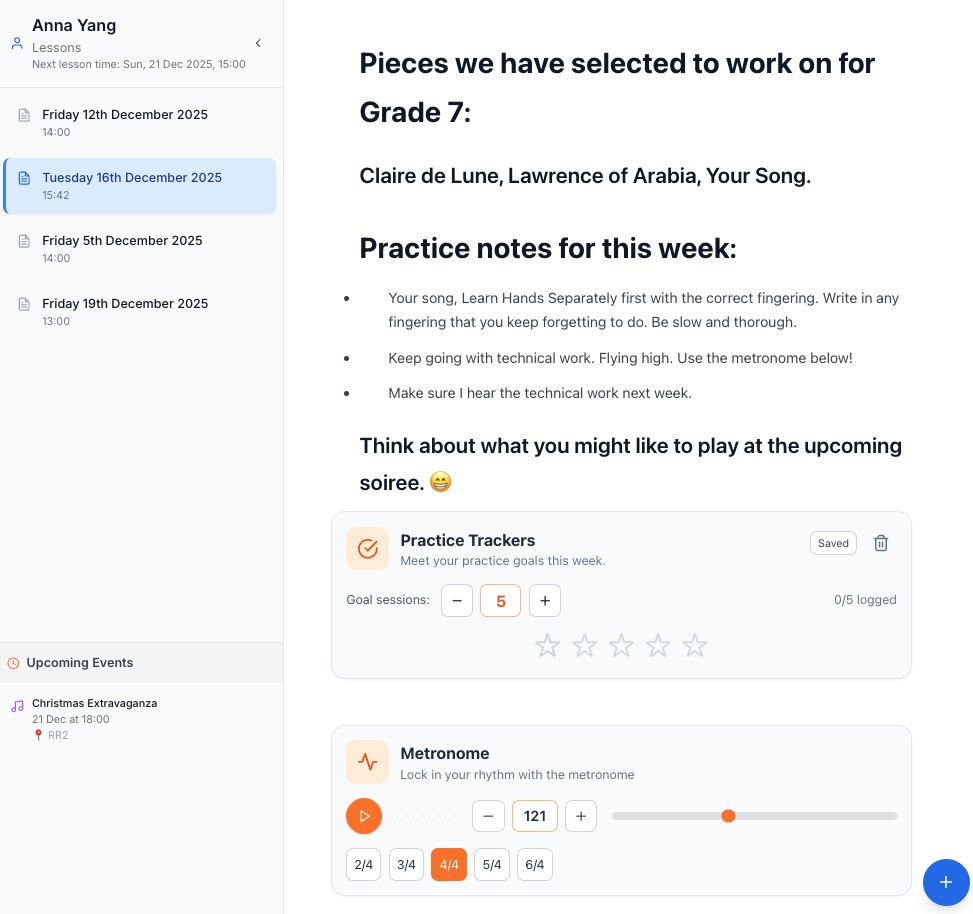This screenshot has height=914, width=973.
Task: Mark the third practice session star
Action: [621, 646]
